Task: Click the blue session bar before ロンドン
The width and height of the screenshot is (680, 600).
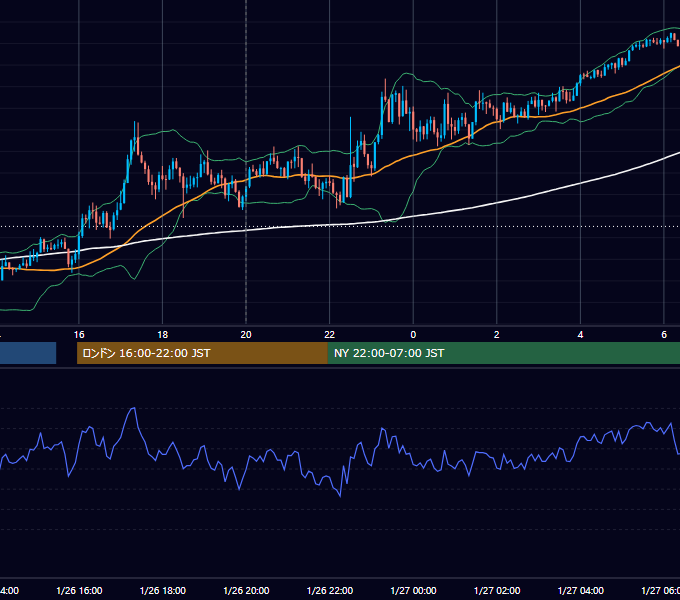Action: click(x=28, y=353)
